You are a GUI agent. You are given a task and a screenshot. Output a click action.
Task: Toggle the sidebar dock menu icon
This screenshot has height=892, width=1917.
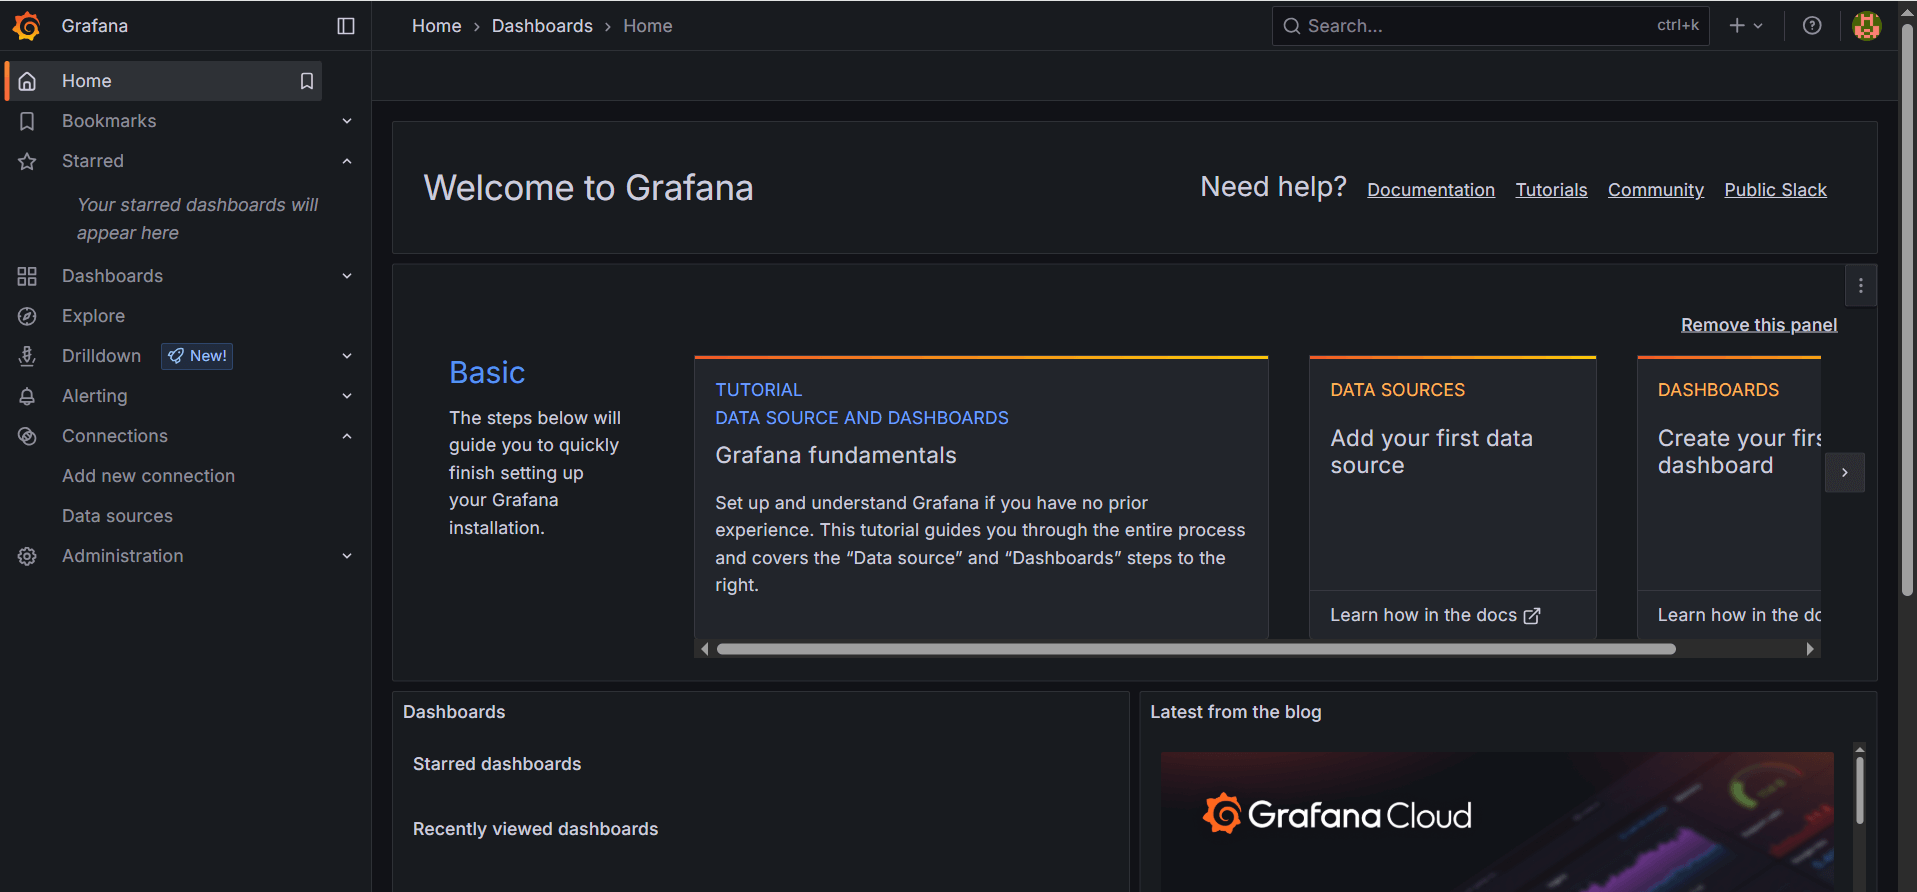[346, 26]
